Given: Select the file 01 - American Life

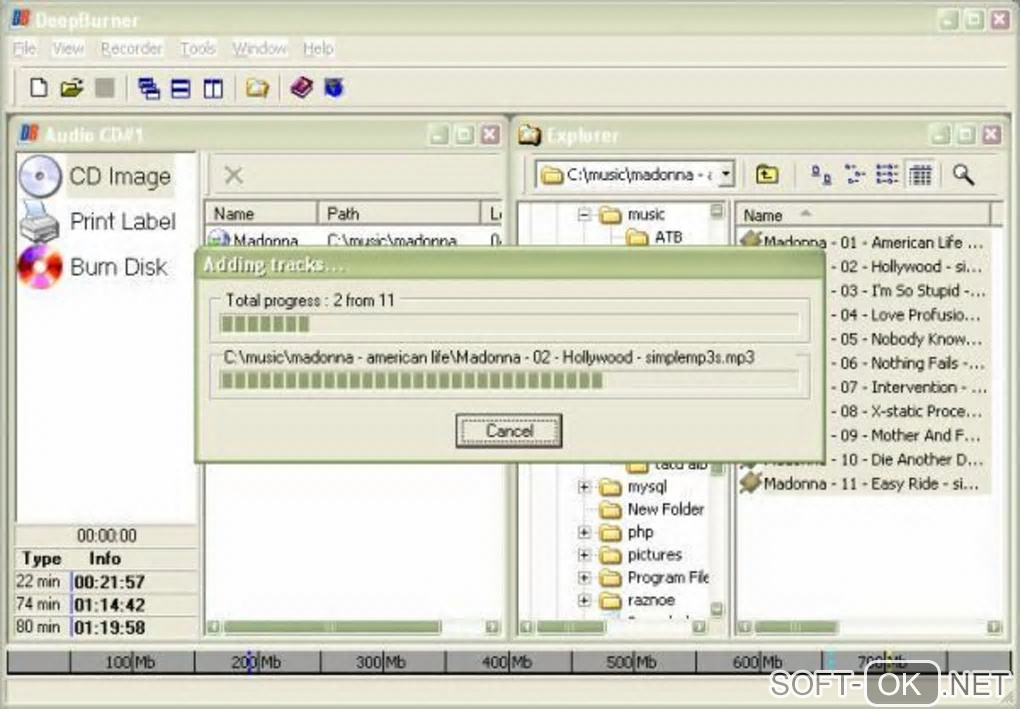Looking at the screenshot, I should pos(865,242).
